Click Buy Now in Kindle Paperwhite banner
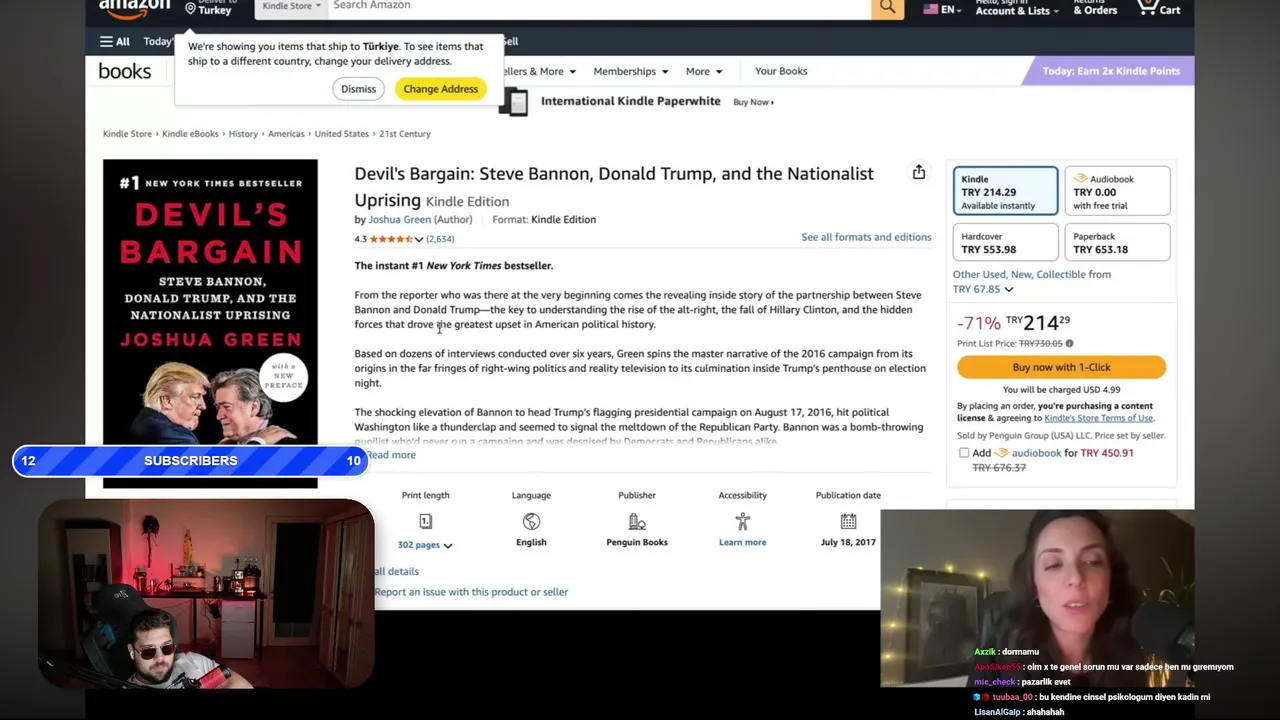 [753, 102]
